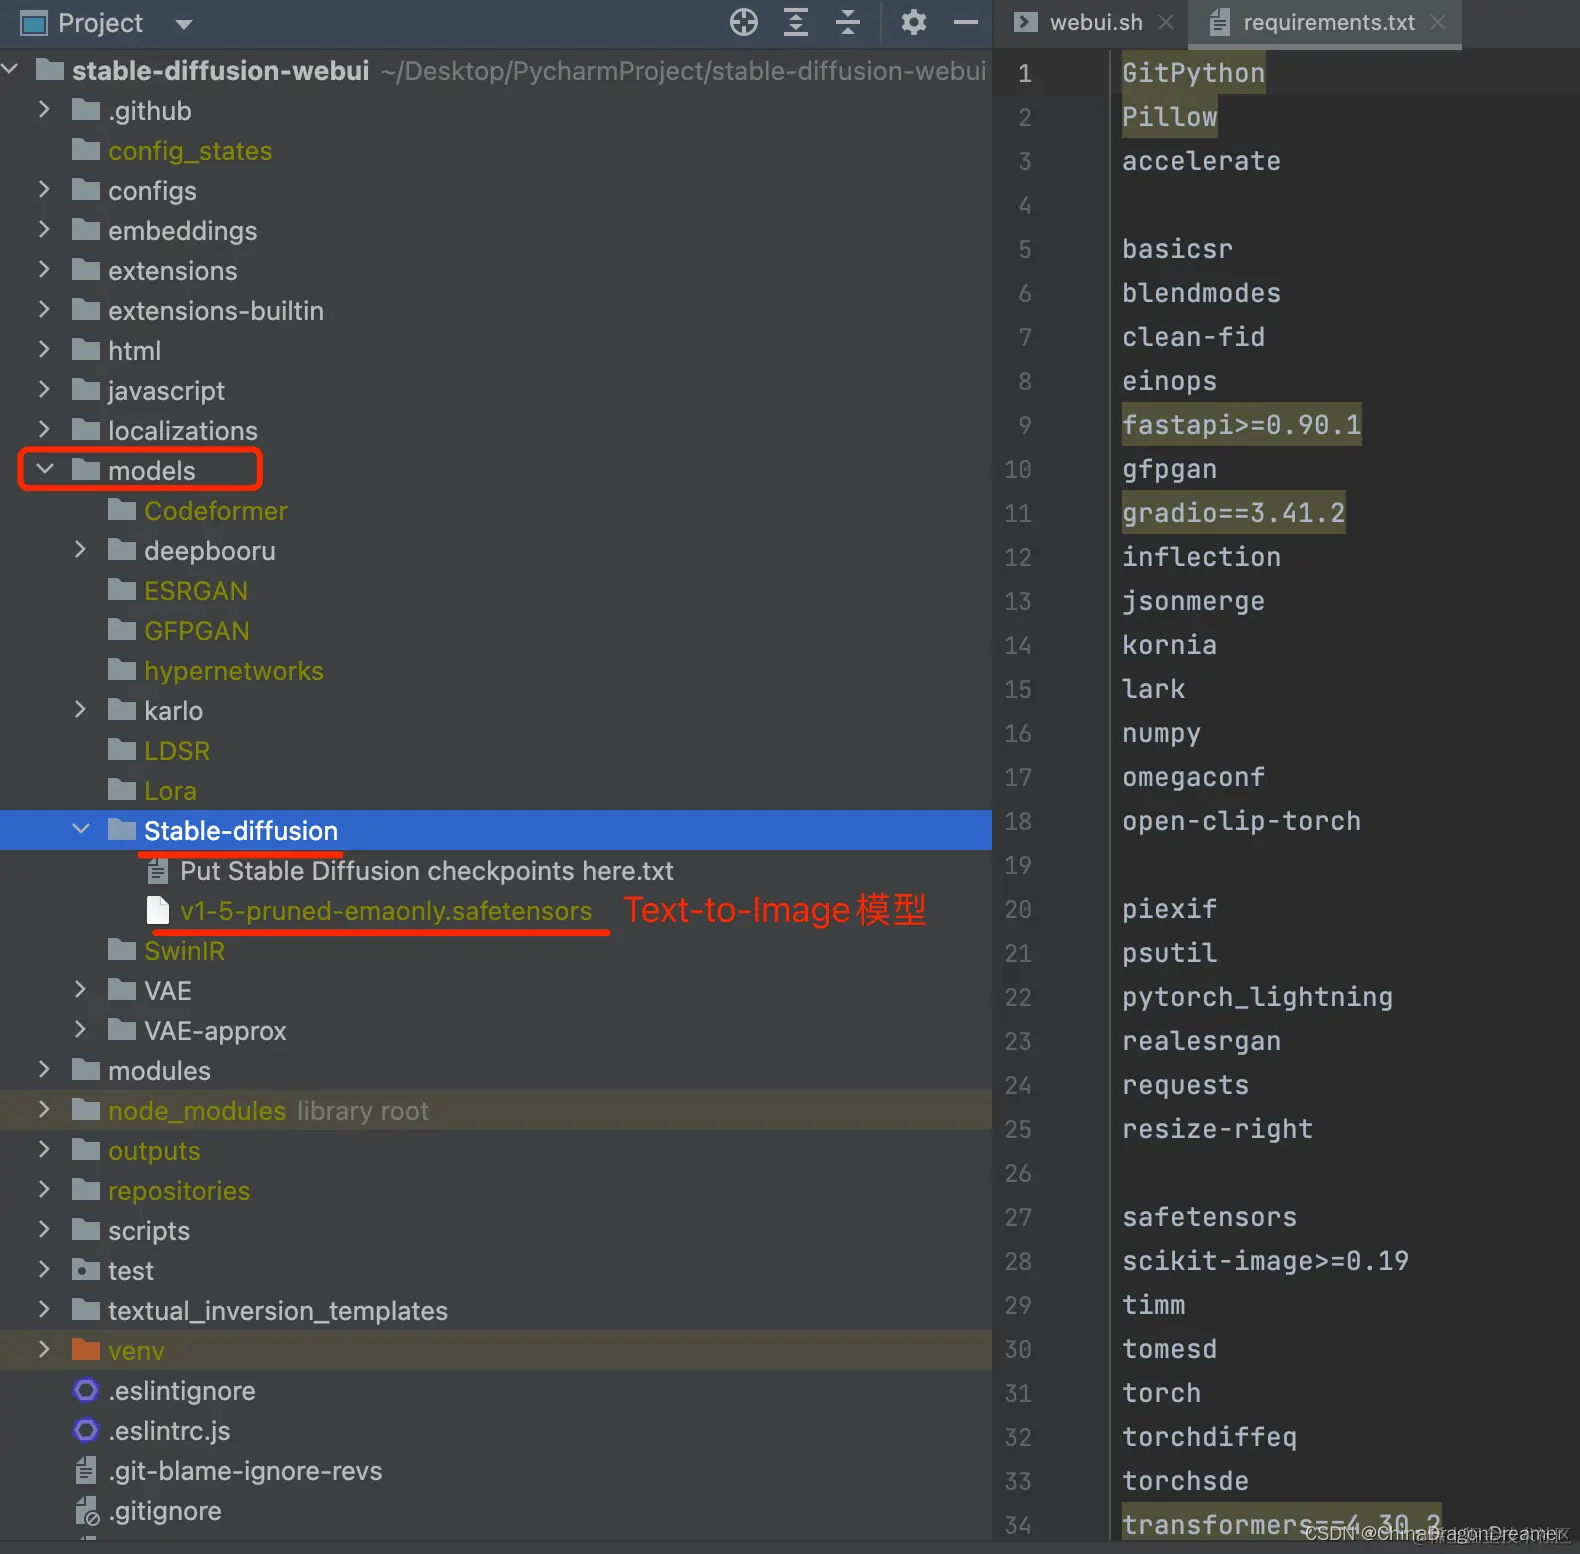1580x1554 pixels.
Task: Click the safetensors requirement line
Action: coord(1209,1217)
